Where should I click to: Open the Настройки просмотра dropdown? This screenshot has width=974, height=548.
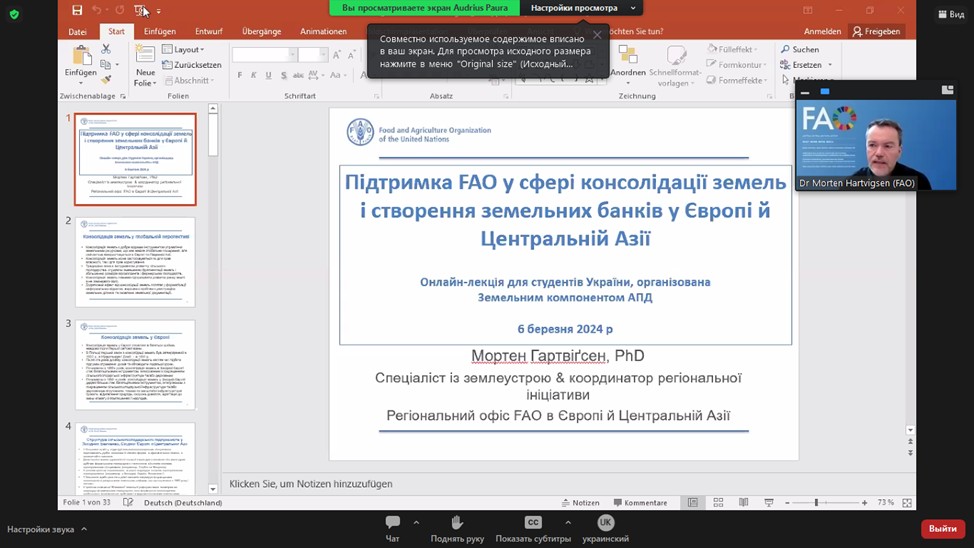(581, 8)
